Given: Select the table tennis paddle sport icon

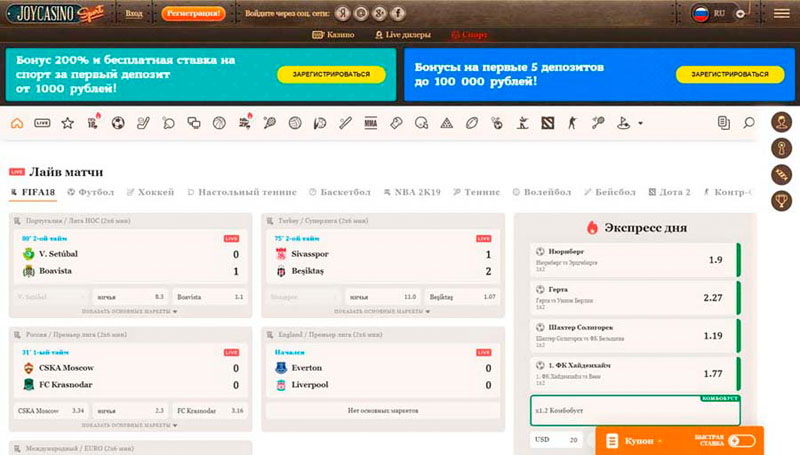Looking at the screenshot, I should pos(168,123).
